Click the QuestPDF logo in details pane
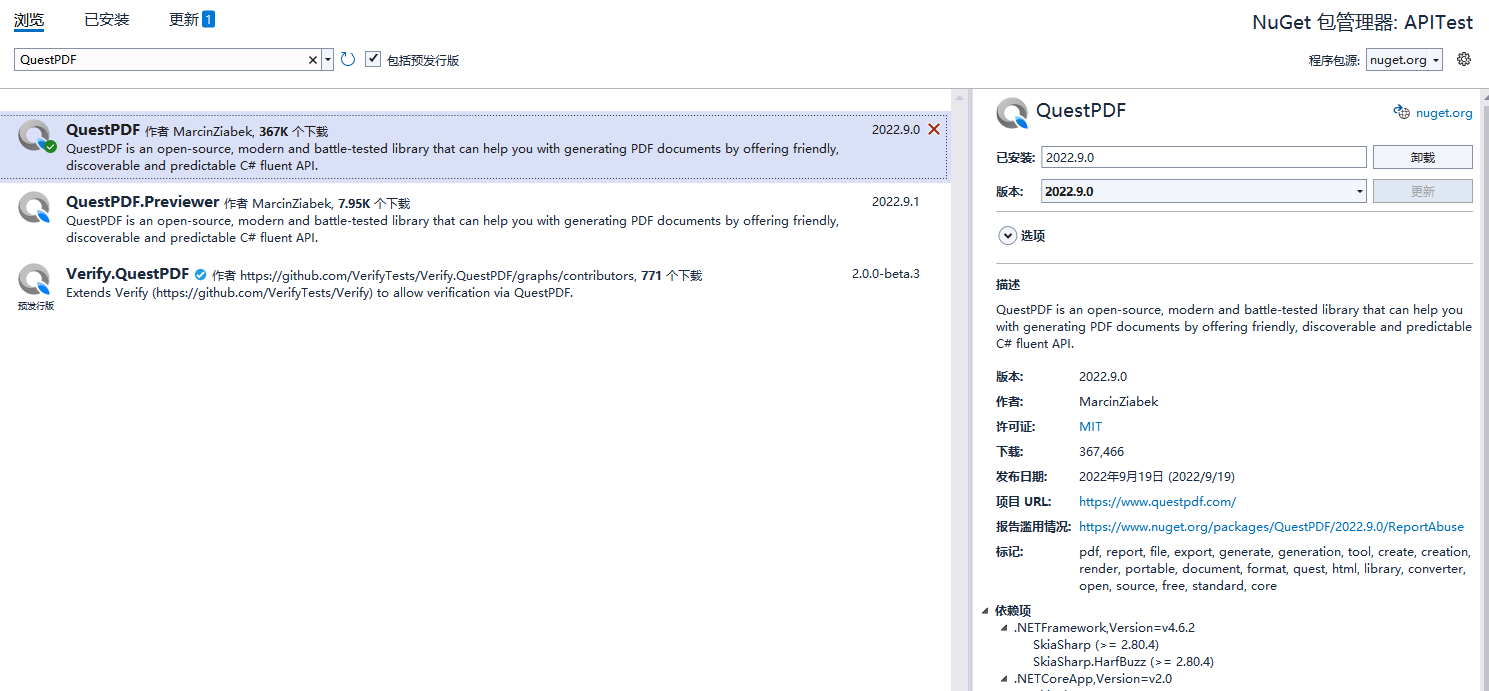Image resolution: width=1489 pixels, height=691 pixels. [1013, 113]
